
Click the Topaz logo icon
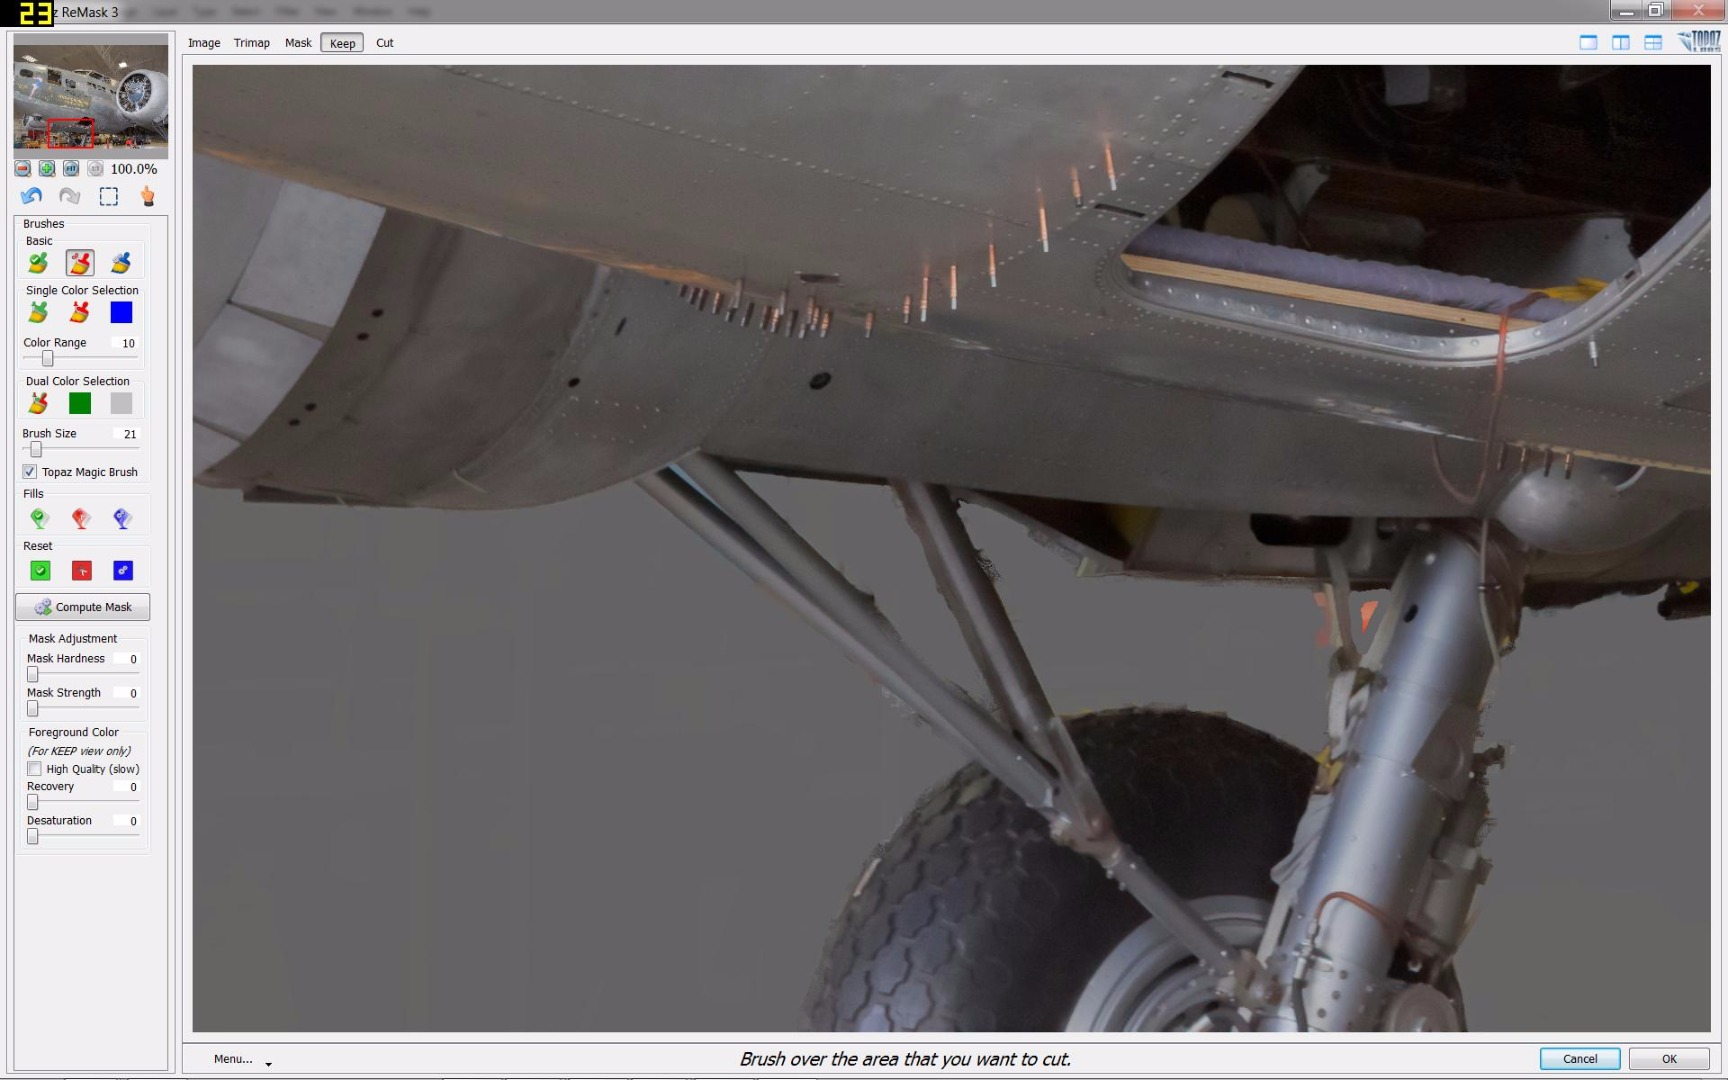(1699, 41)
